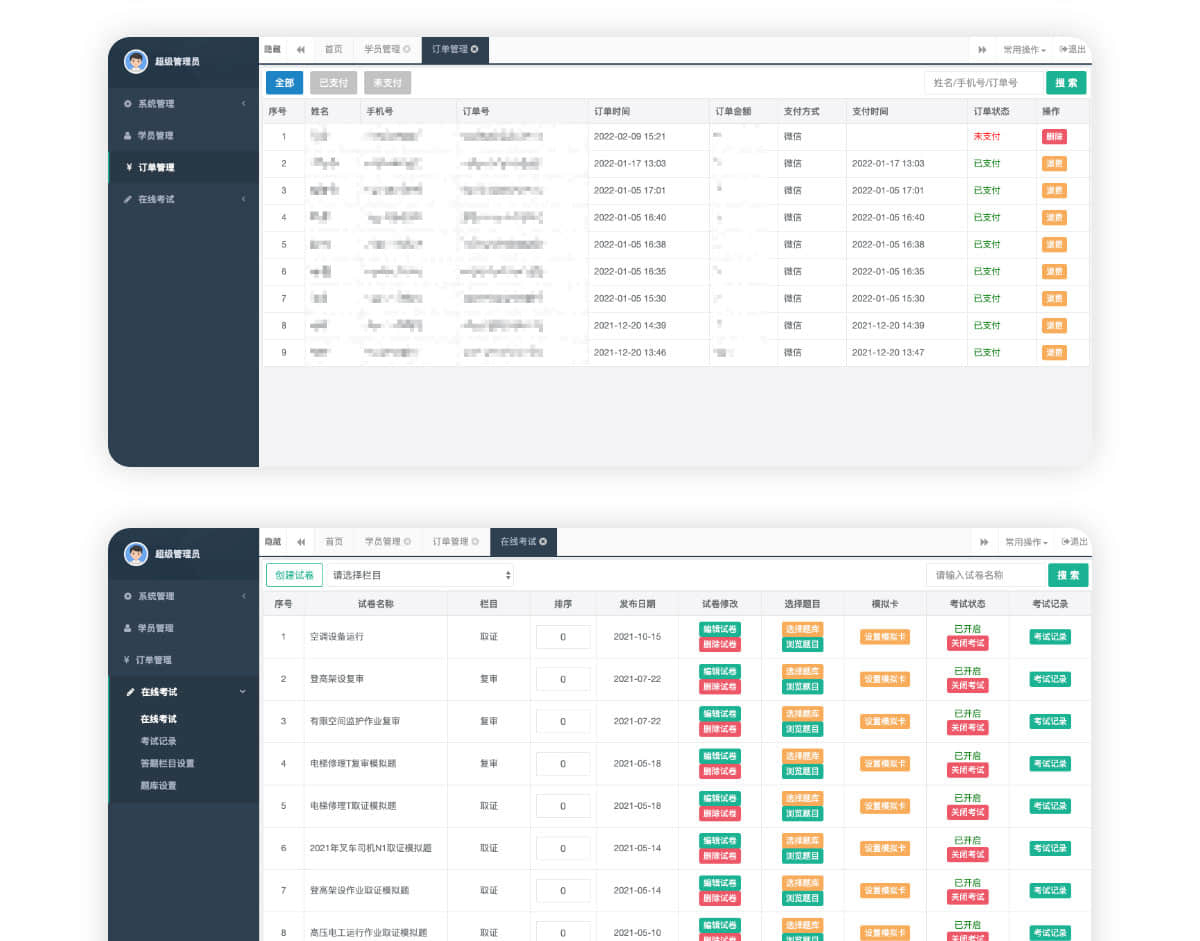Open the 常用操作 dropdown in the orders window
This screenshot has width=1200, height=941.
tap(1024, 49)
